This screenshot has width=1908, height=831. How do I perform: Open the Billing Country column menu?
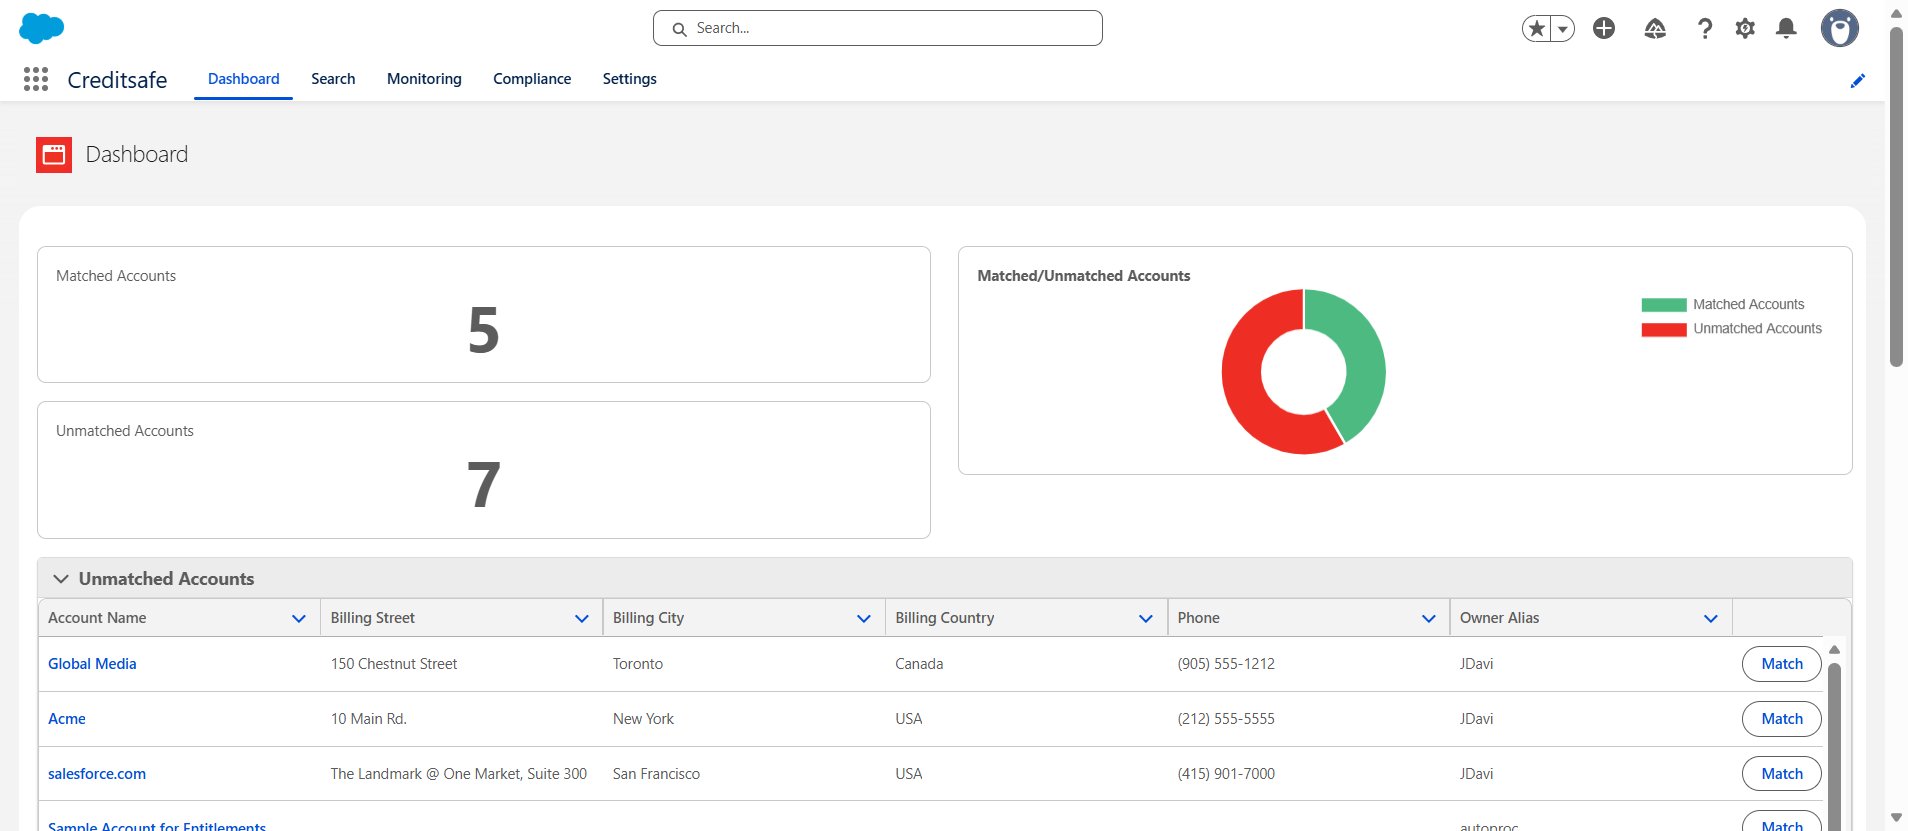[x=1146, y=619]
